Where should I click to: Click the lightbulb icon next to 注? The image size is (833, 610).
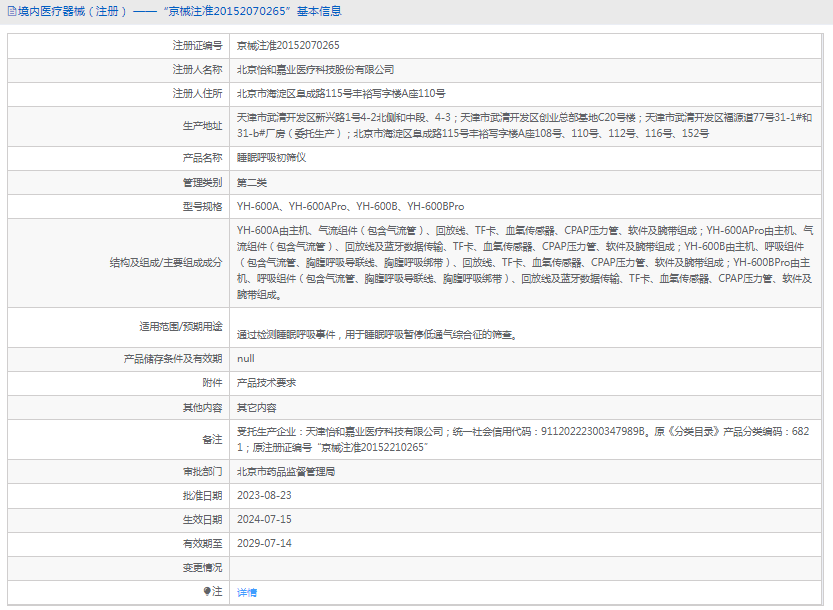point(207,591)
